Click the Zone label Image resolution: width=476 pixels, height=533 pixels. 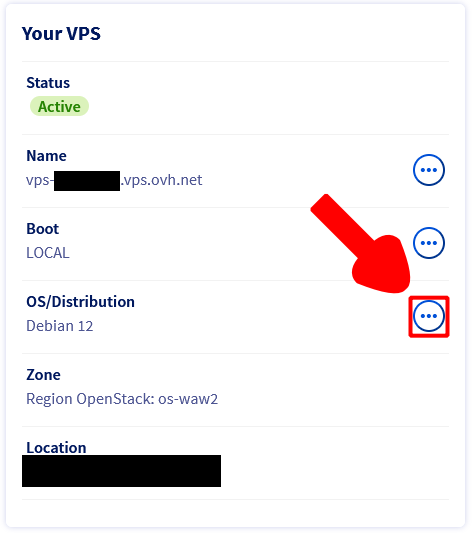43,375
